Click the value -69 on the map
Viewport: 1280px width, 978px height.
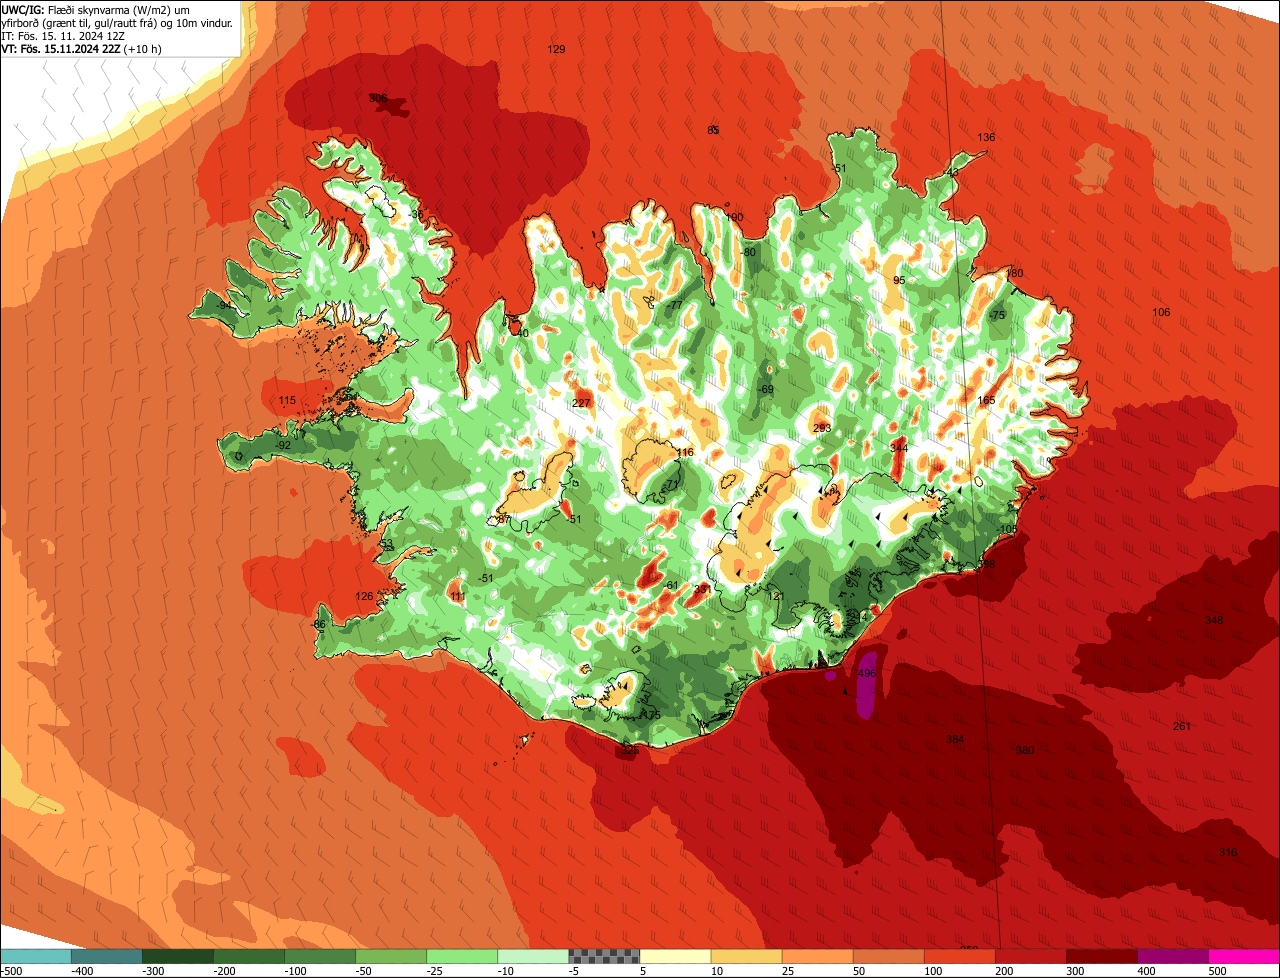point(766,389)
